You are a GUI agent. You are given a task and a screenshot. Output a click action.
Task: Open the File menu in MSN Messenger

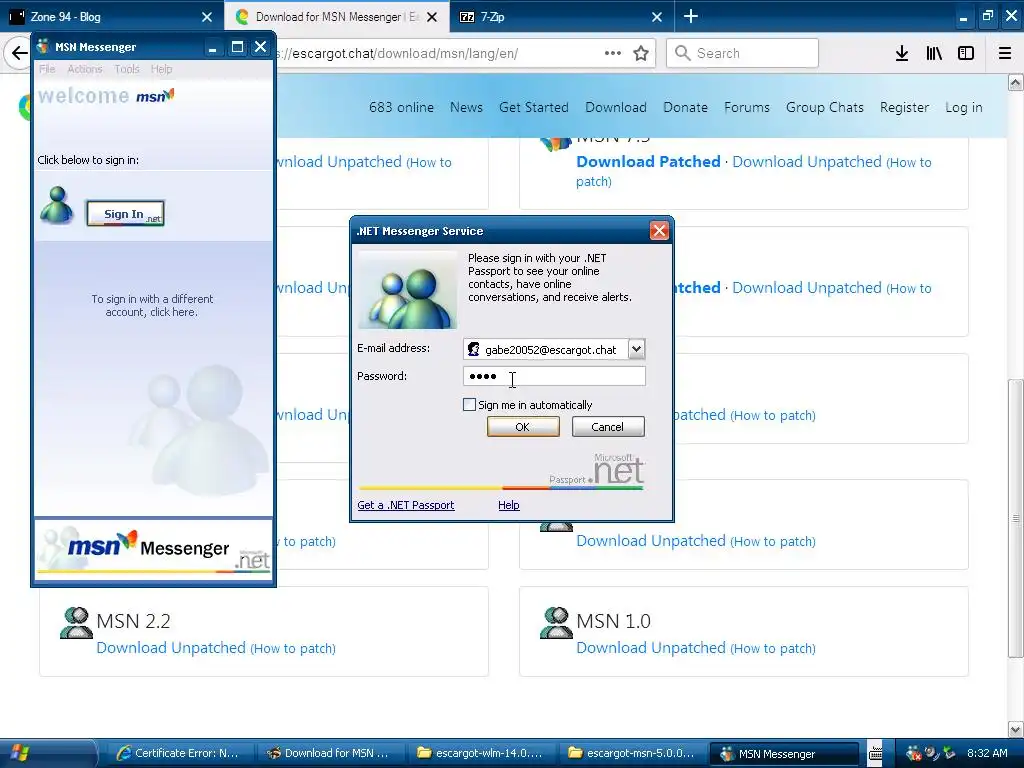(47, 69)
